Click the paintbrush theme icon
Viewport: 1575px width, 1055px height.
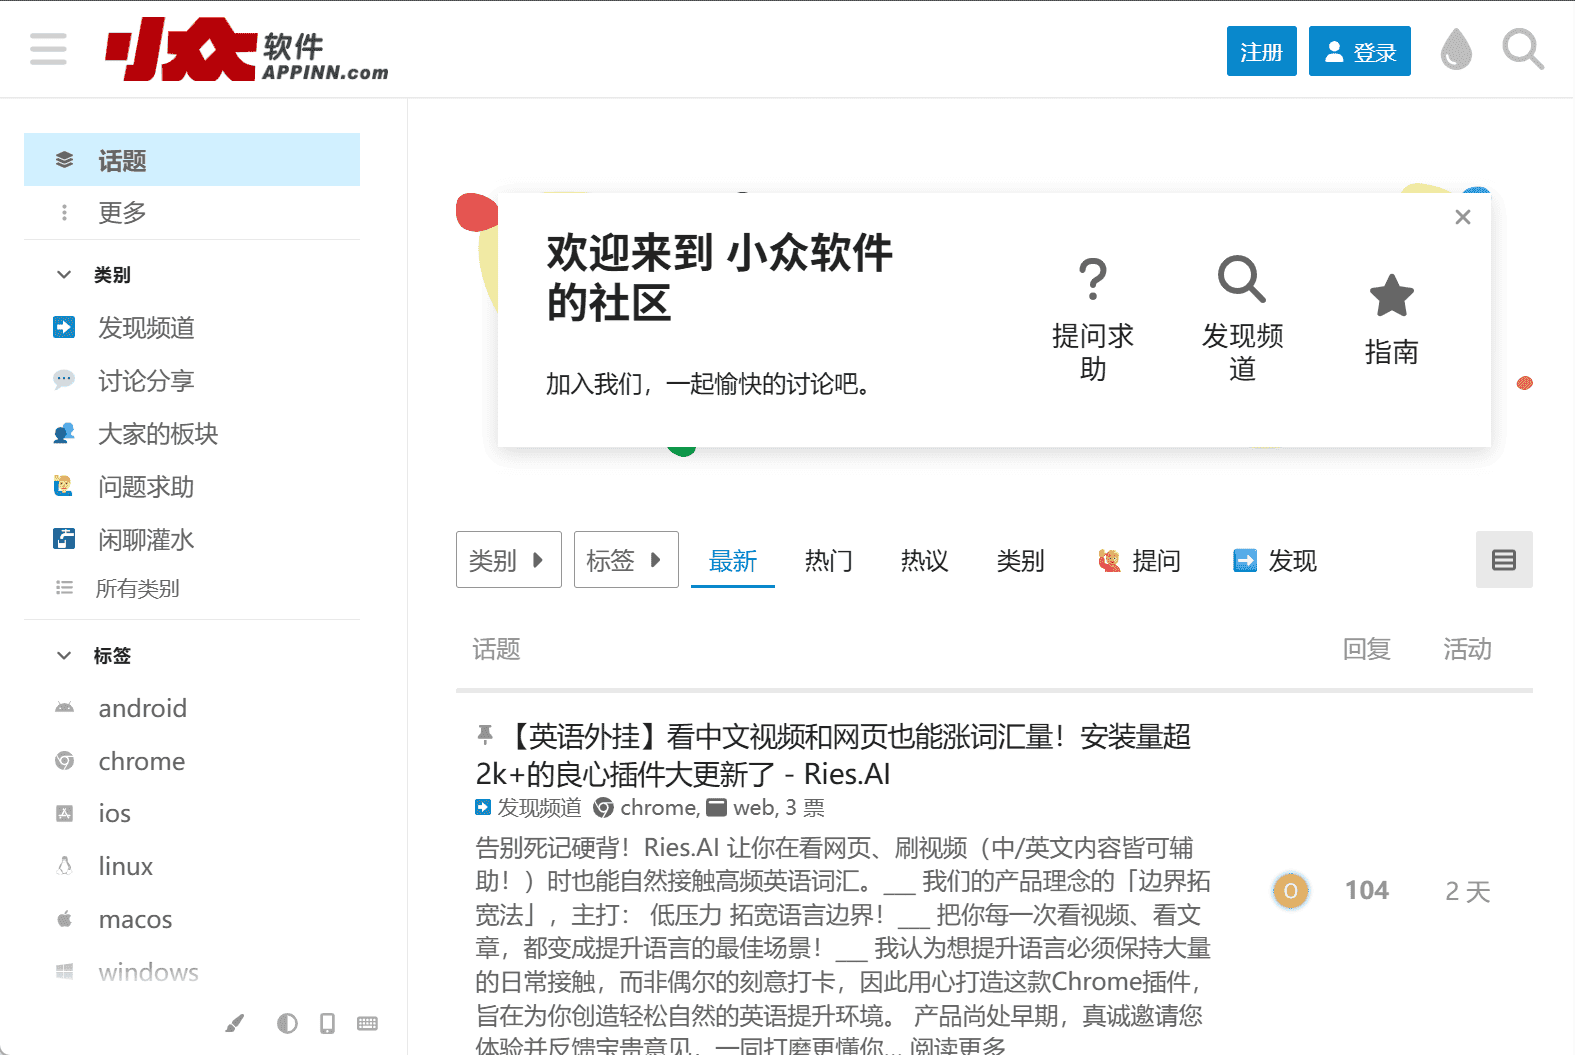tap(234, 1023)
